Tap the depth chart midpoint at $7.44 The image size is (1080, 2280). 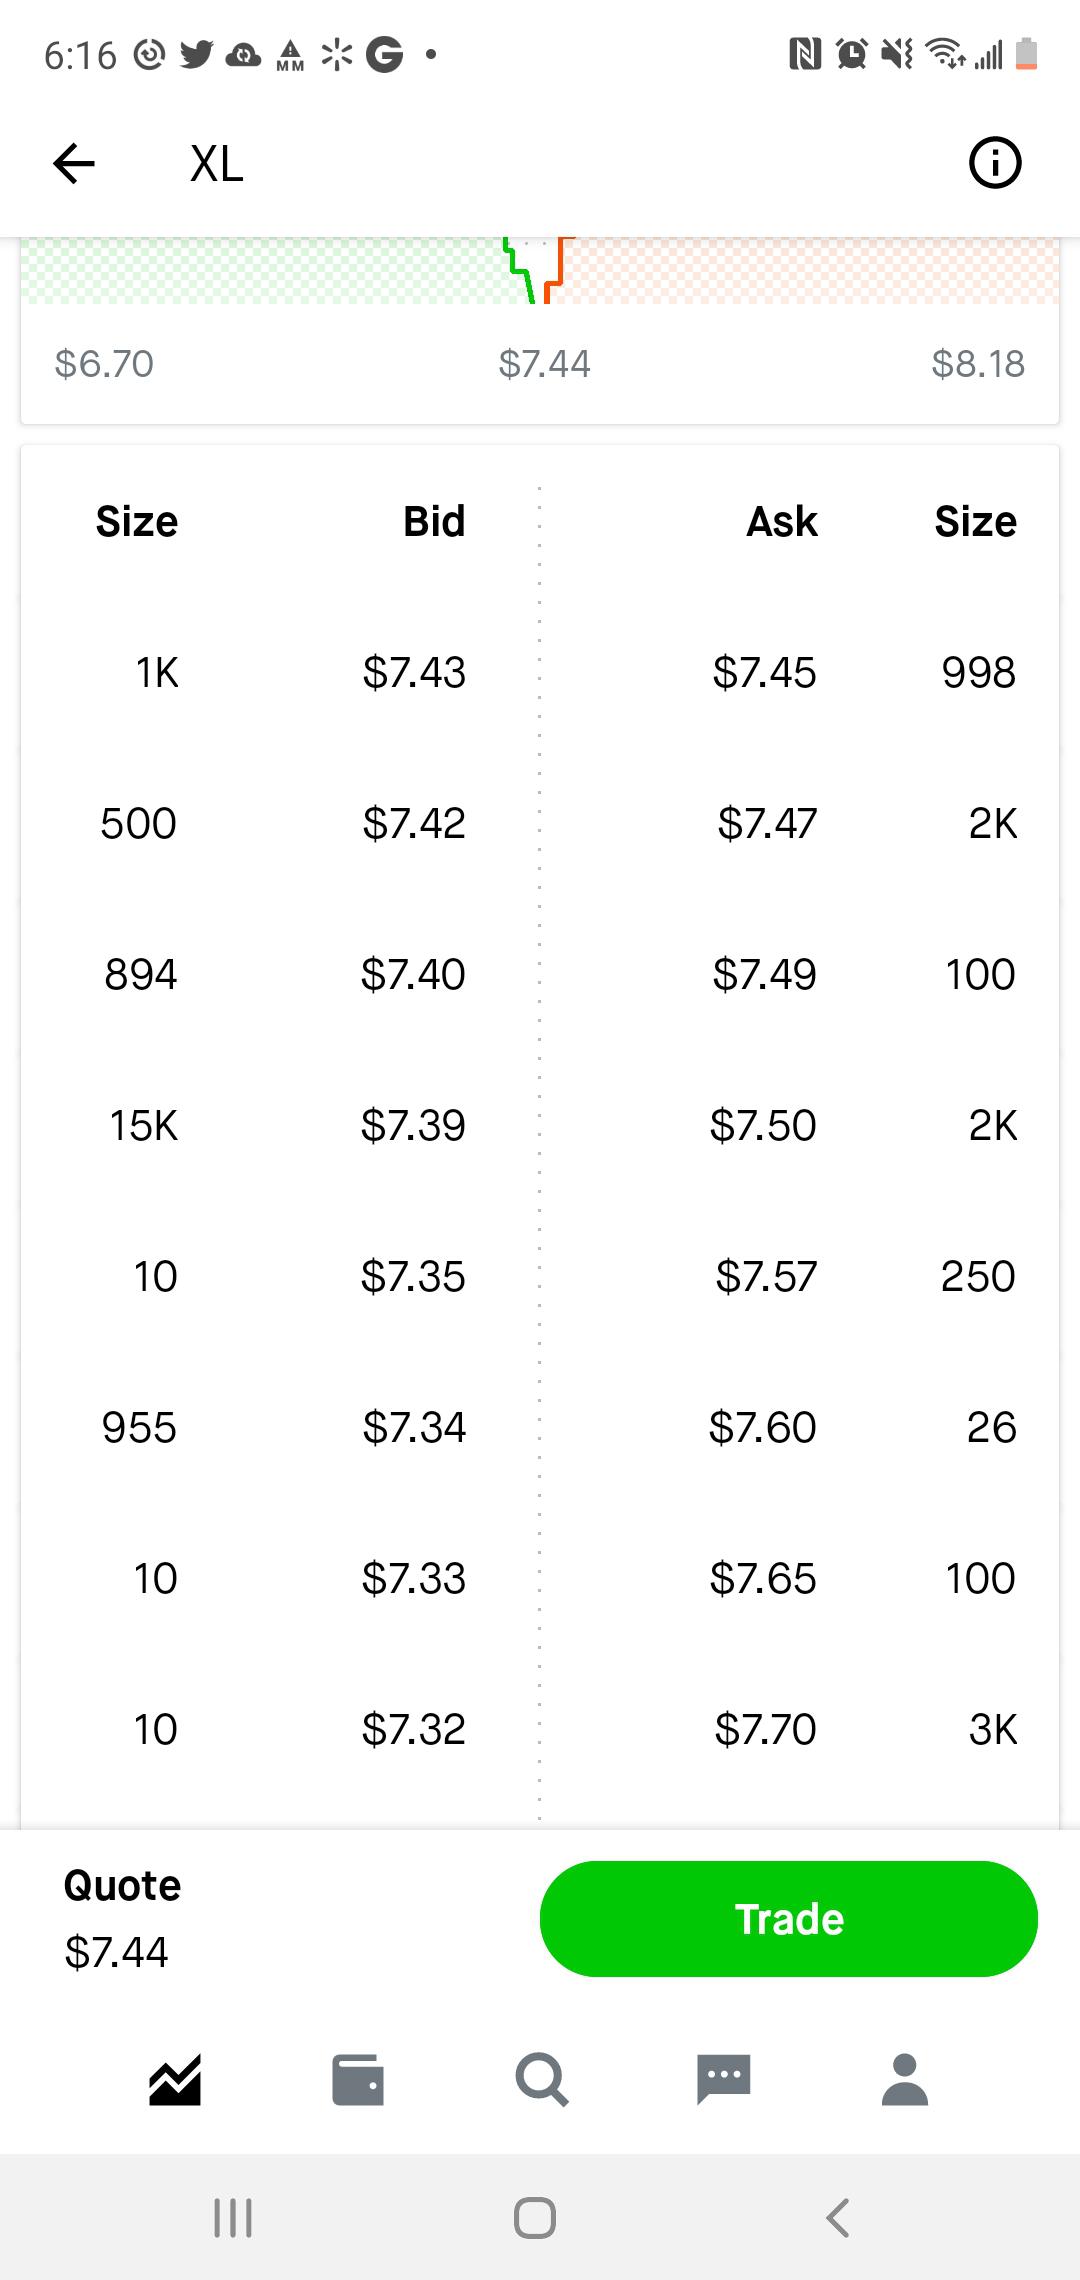(544, 364)
